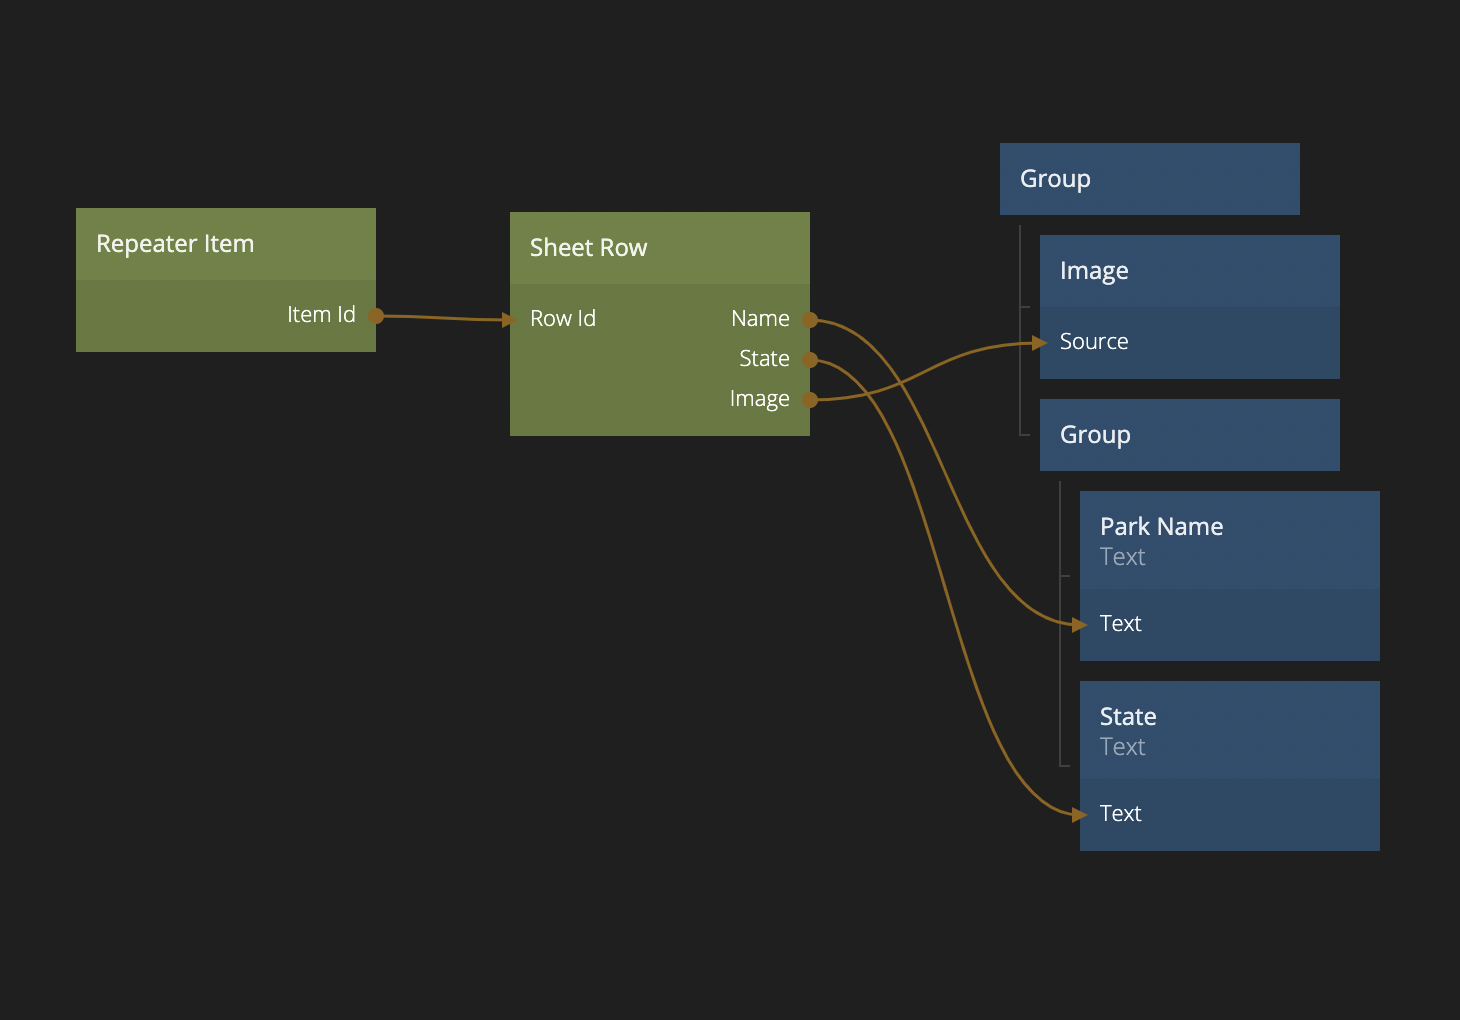Select the State text node header
Image resolution: width=1460 pixels, height=1020 pixels.
[x=1229, y=730]
